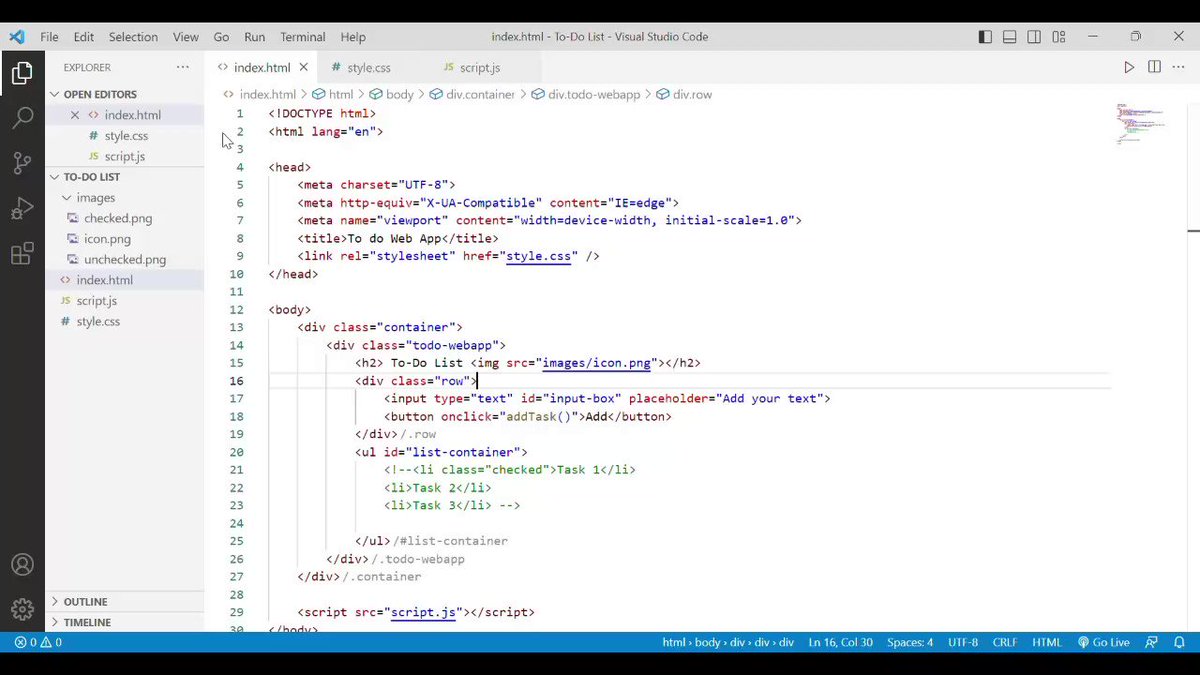This screenshot has width=1200, height=675.
Task: Switch to the script.js tab
Action: pos(480,68)
